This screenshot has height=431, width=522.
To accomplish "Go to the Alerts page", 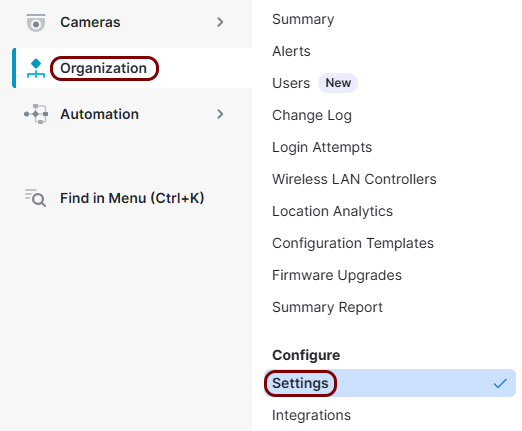I will (x=291, y=51).
